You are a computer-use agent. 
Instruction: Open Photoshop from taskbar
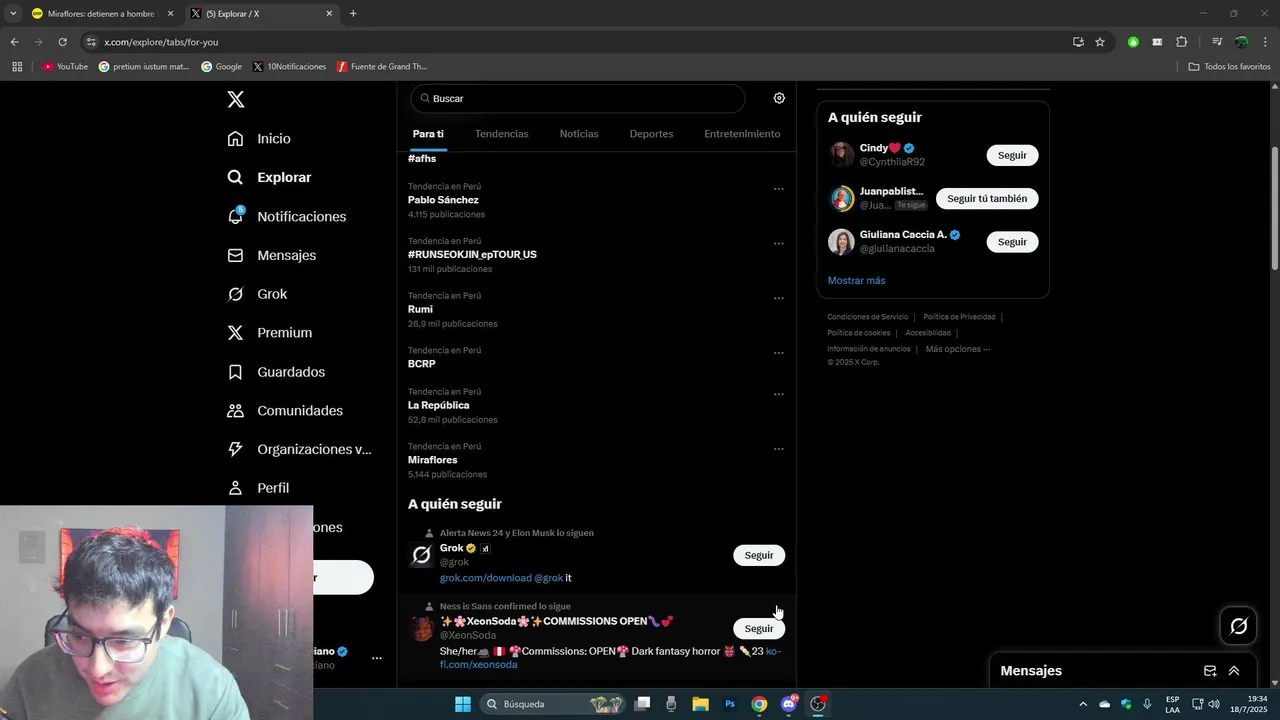click(x=730, y=704)
